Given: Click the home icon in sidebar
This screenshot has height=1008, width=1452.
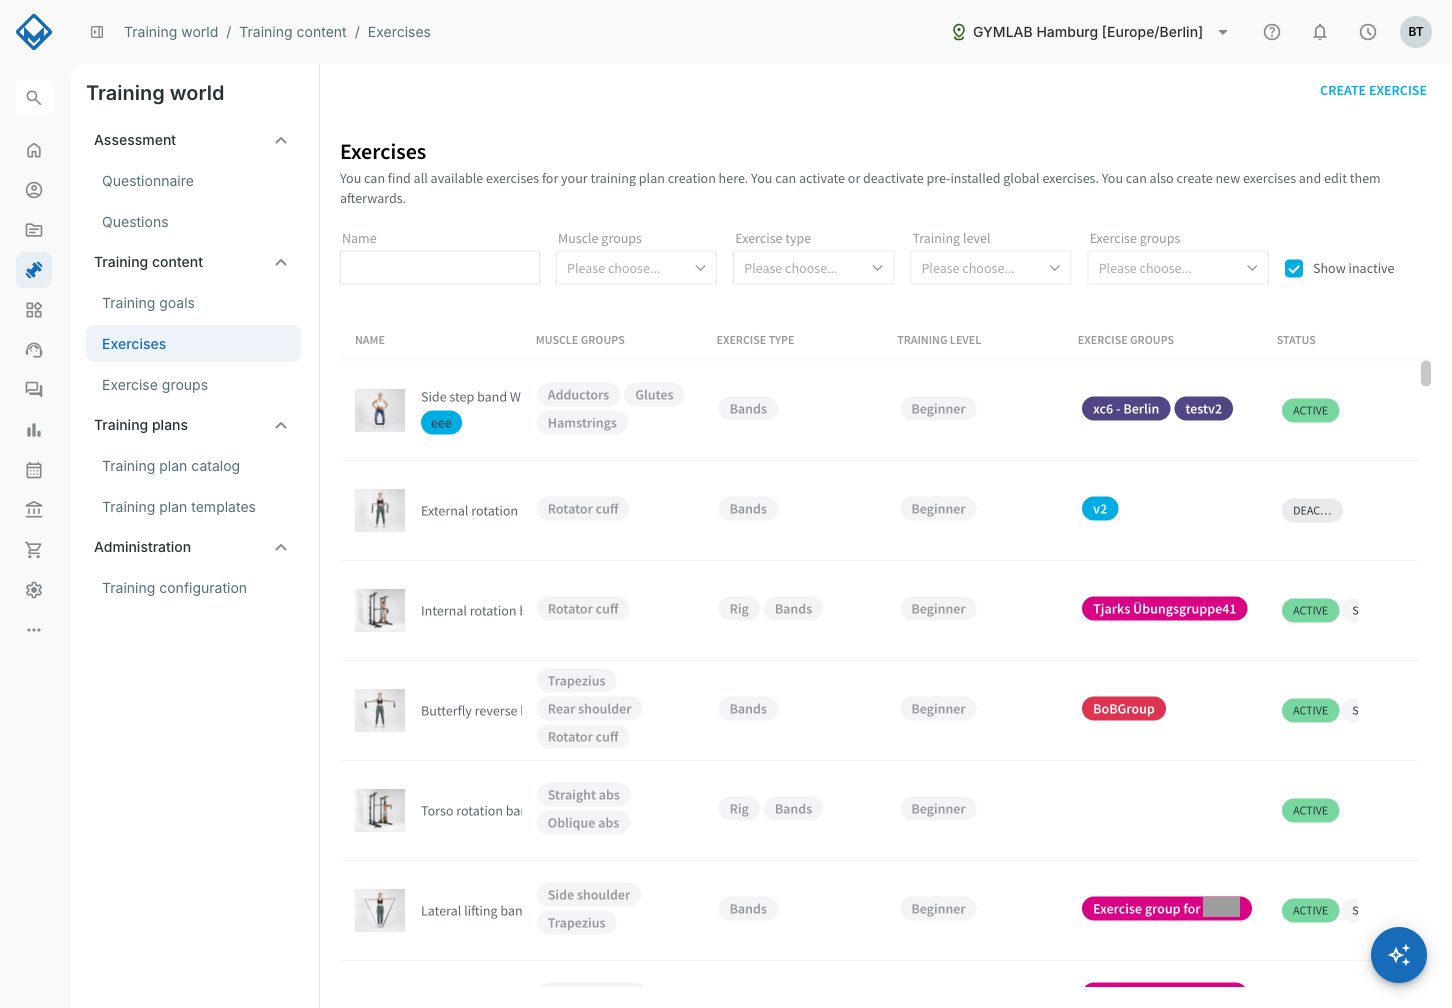Looking at the screenshot, I should [34, 150].
